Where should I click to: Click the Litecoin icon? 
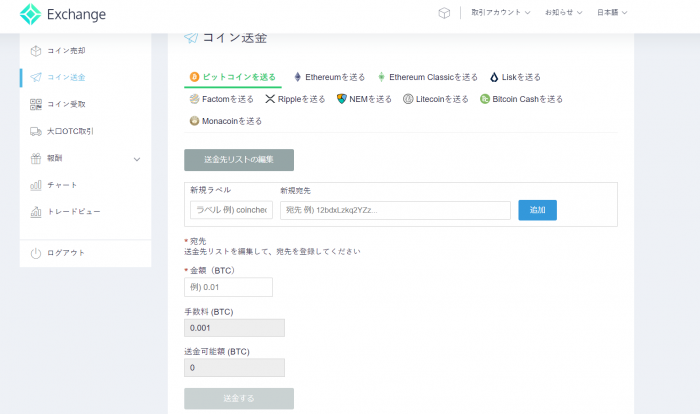tap(408, 99)
